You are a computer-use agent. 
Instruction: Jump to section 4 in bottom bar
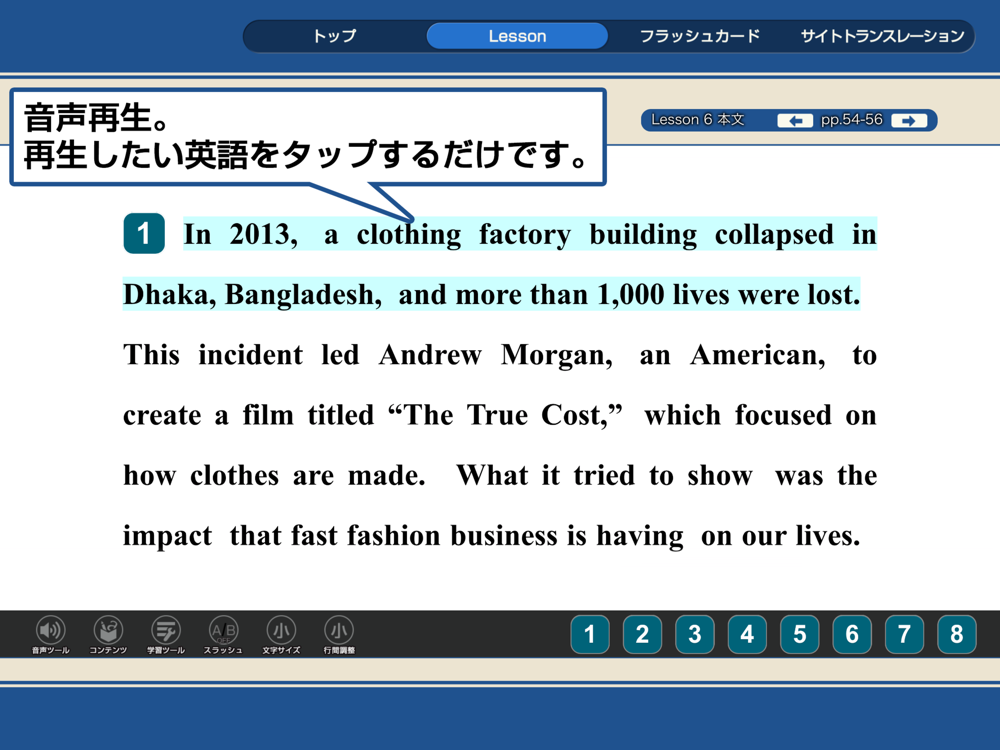pyautogui.click(x=747, y=635)
